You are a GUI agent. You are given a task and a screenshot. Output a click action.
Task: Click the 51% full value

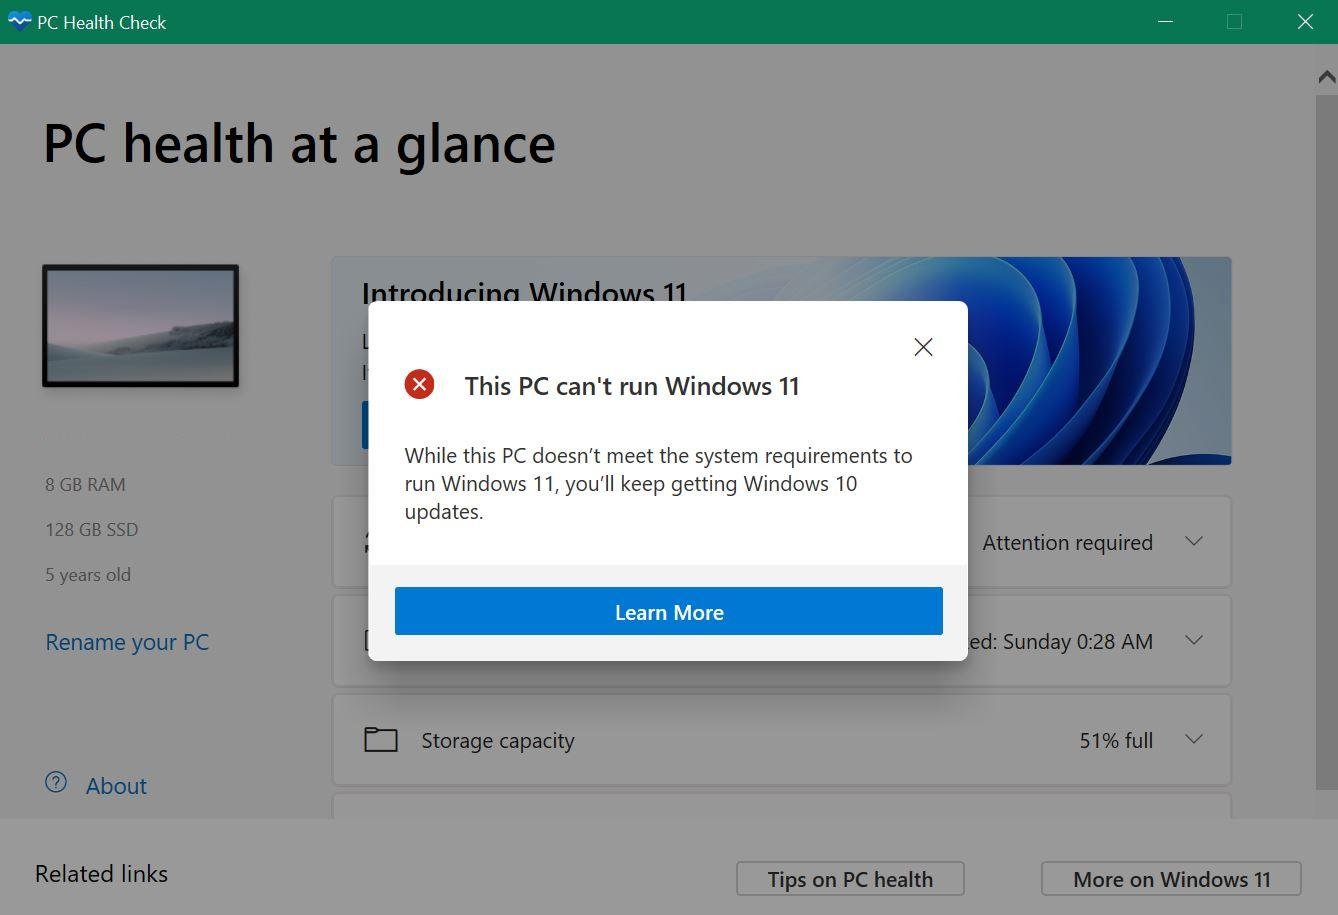click(x=1116, y=741)
